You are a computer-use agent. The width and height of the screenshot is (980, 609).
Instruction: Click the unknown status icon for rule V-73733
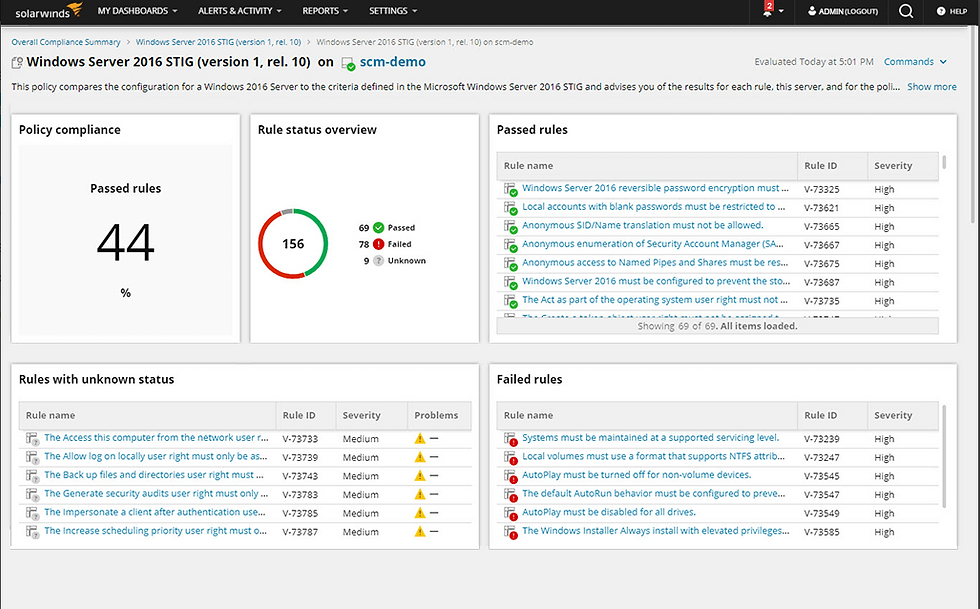tap(32, 439)
